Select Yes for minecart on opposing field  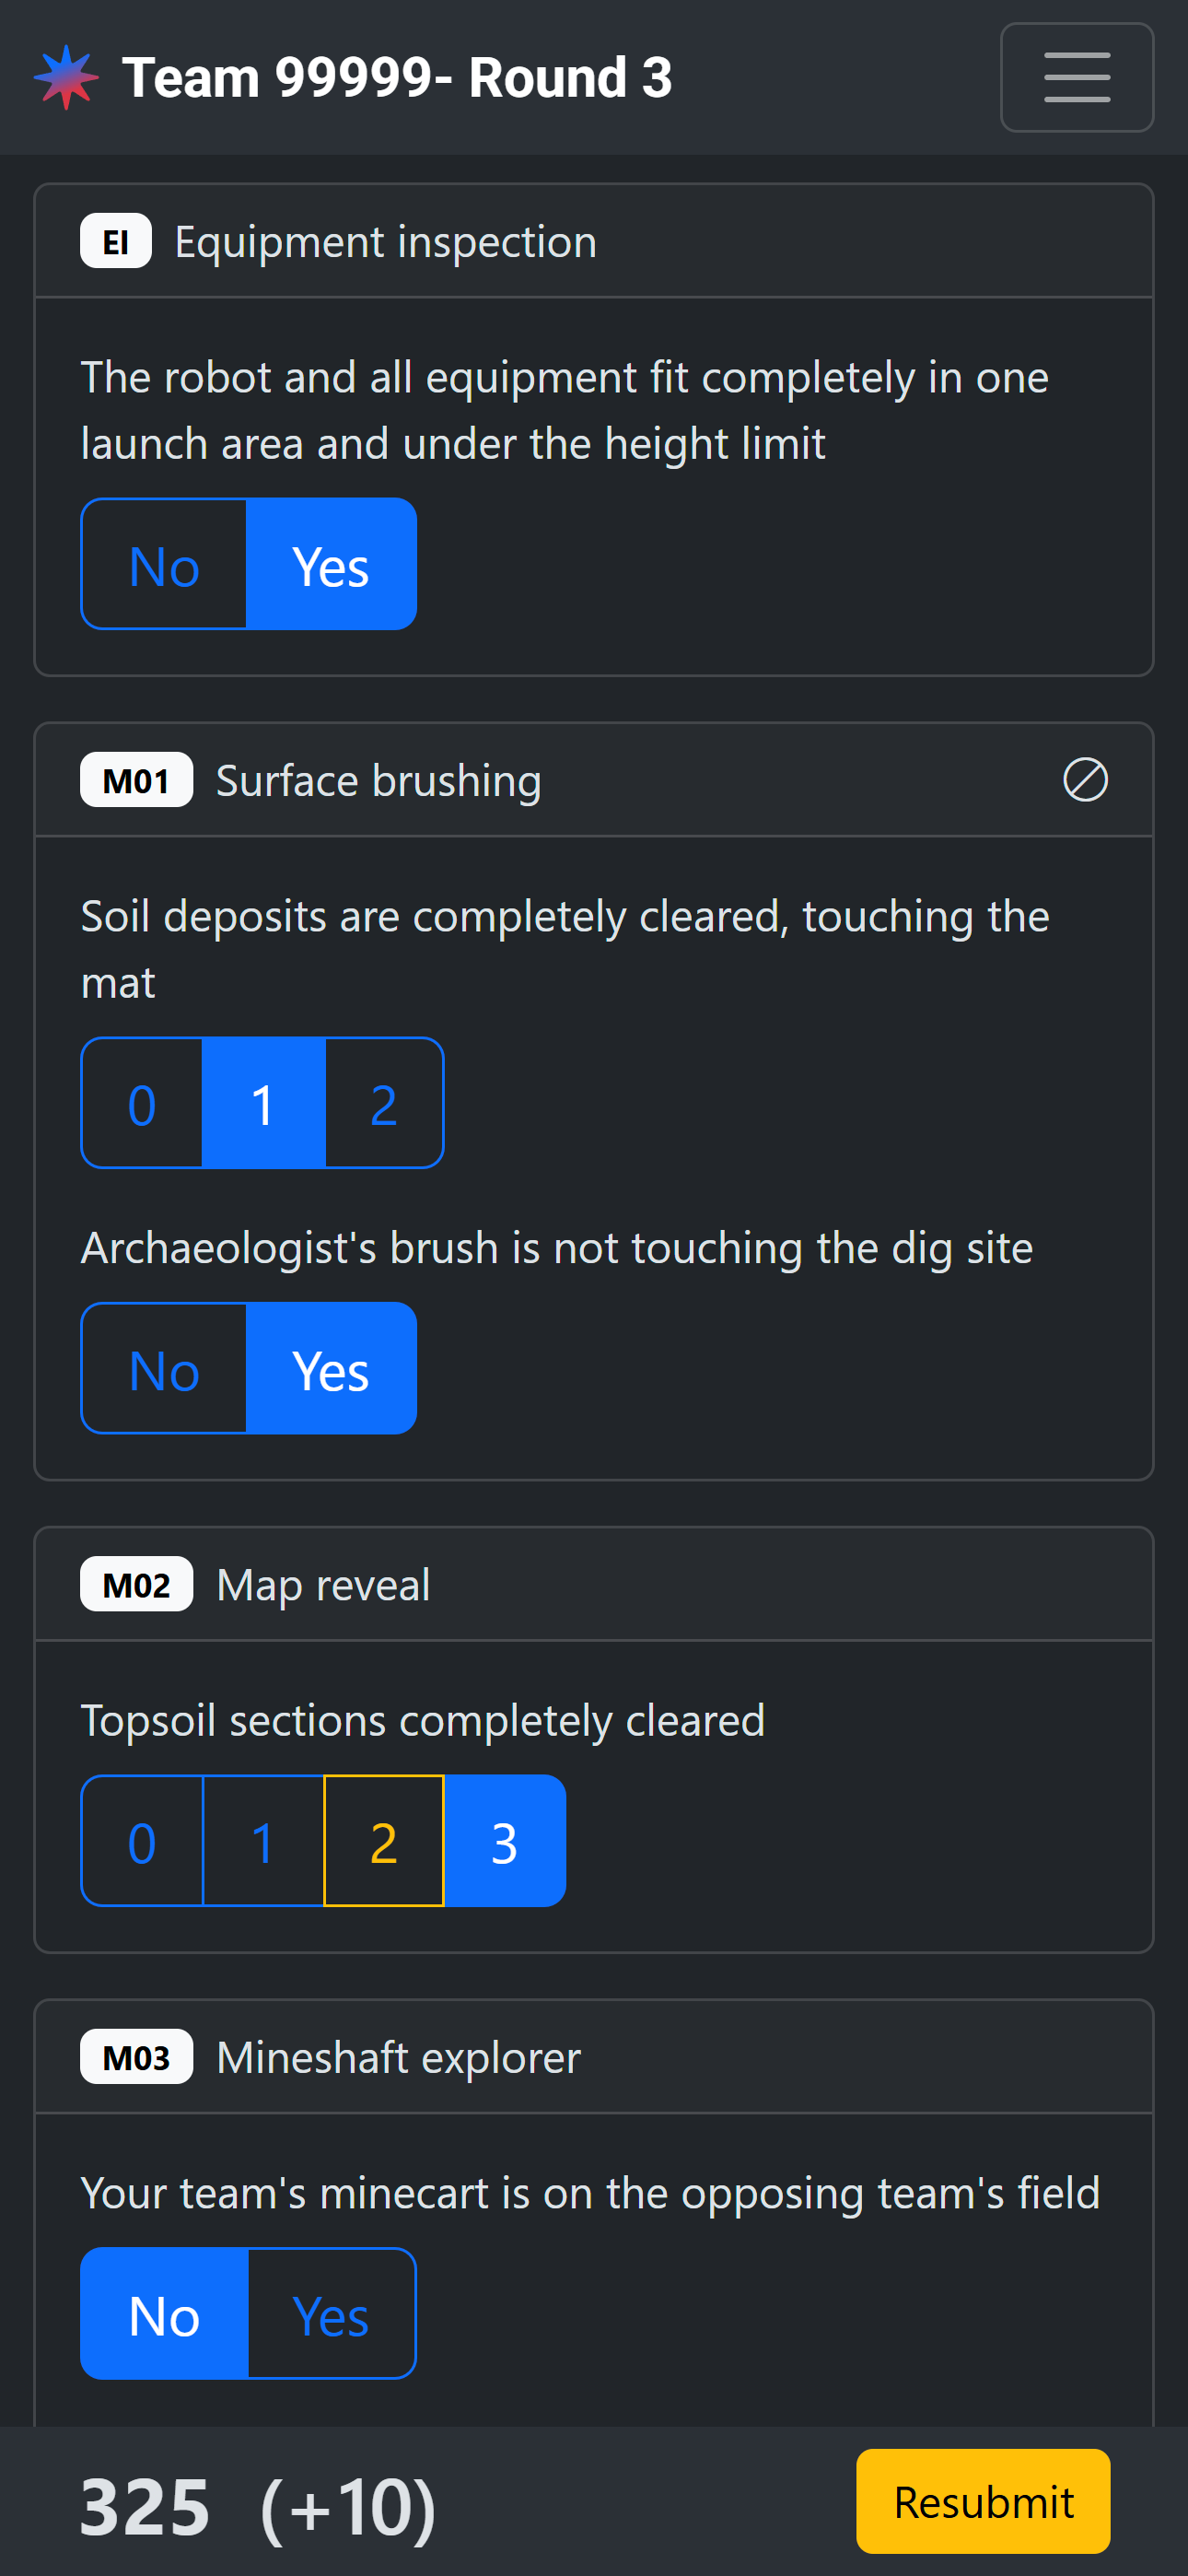pyautogui.click(x=331, y=2314)
